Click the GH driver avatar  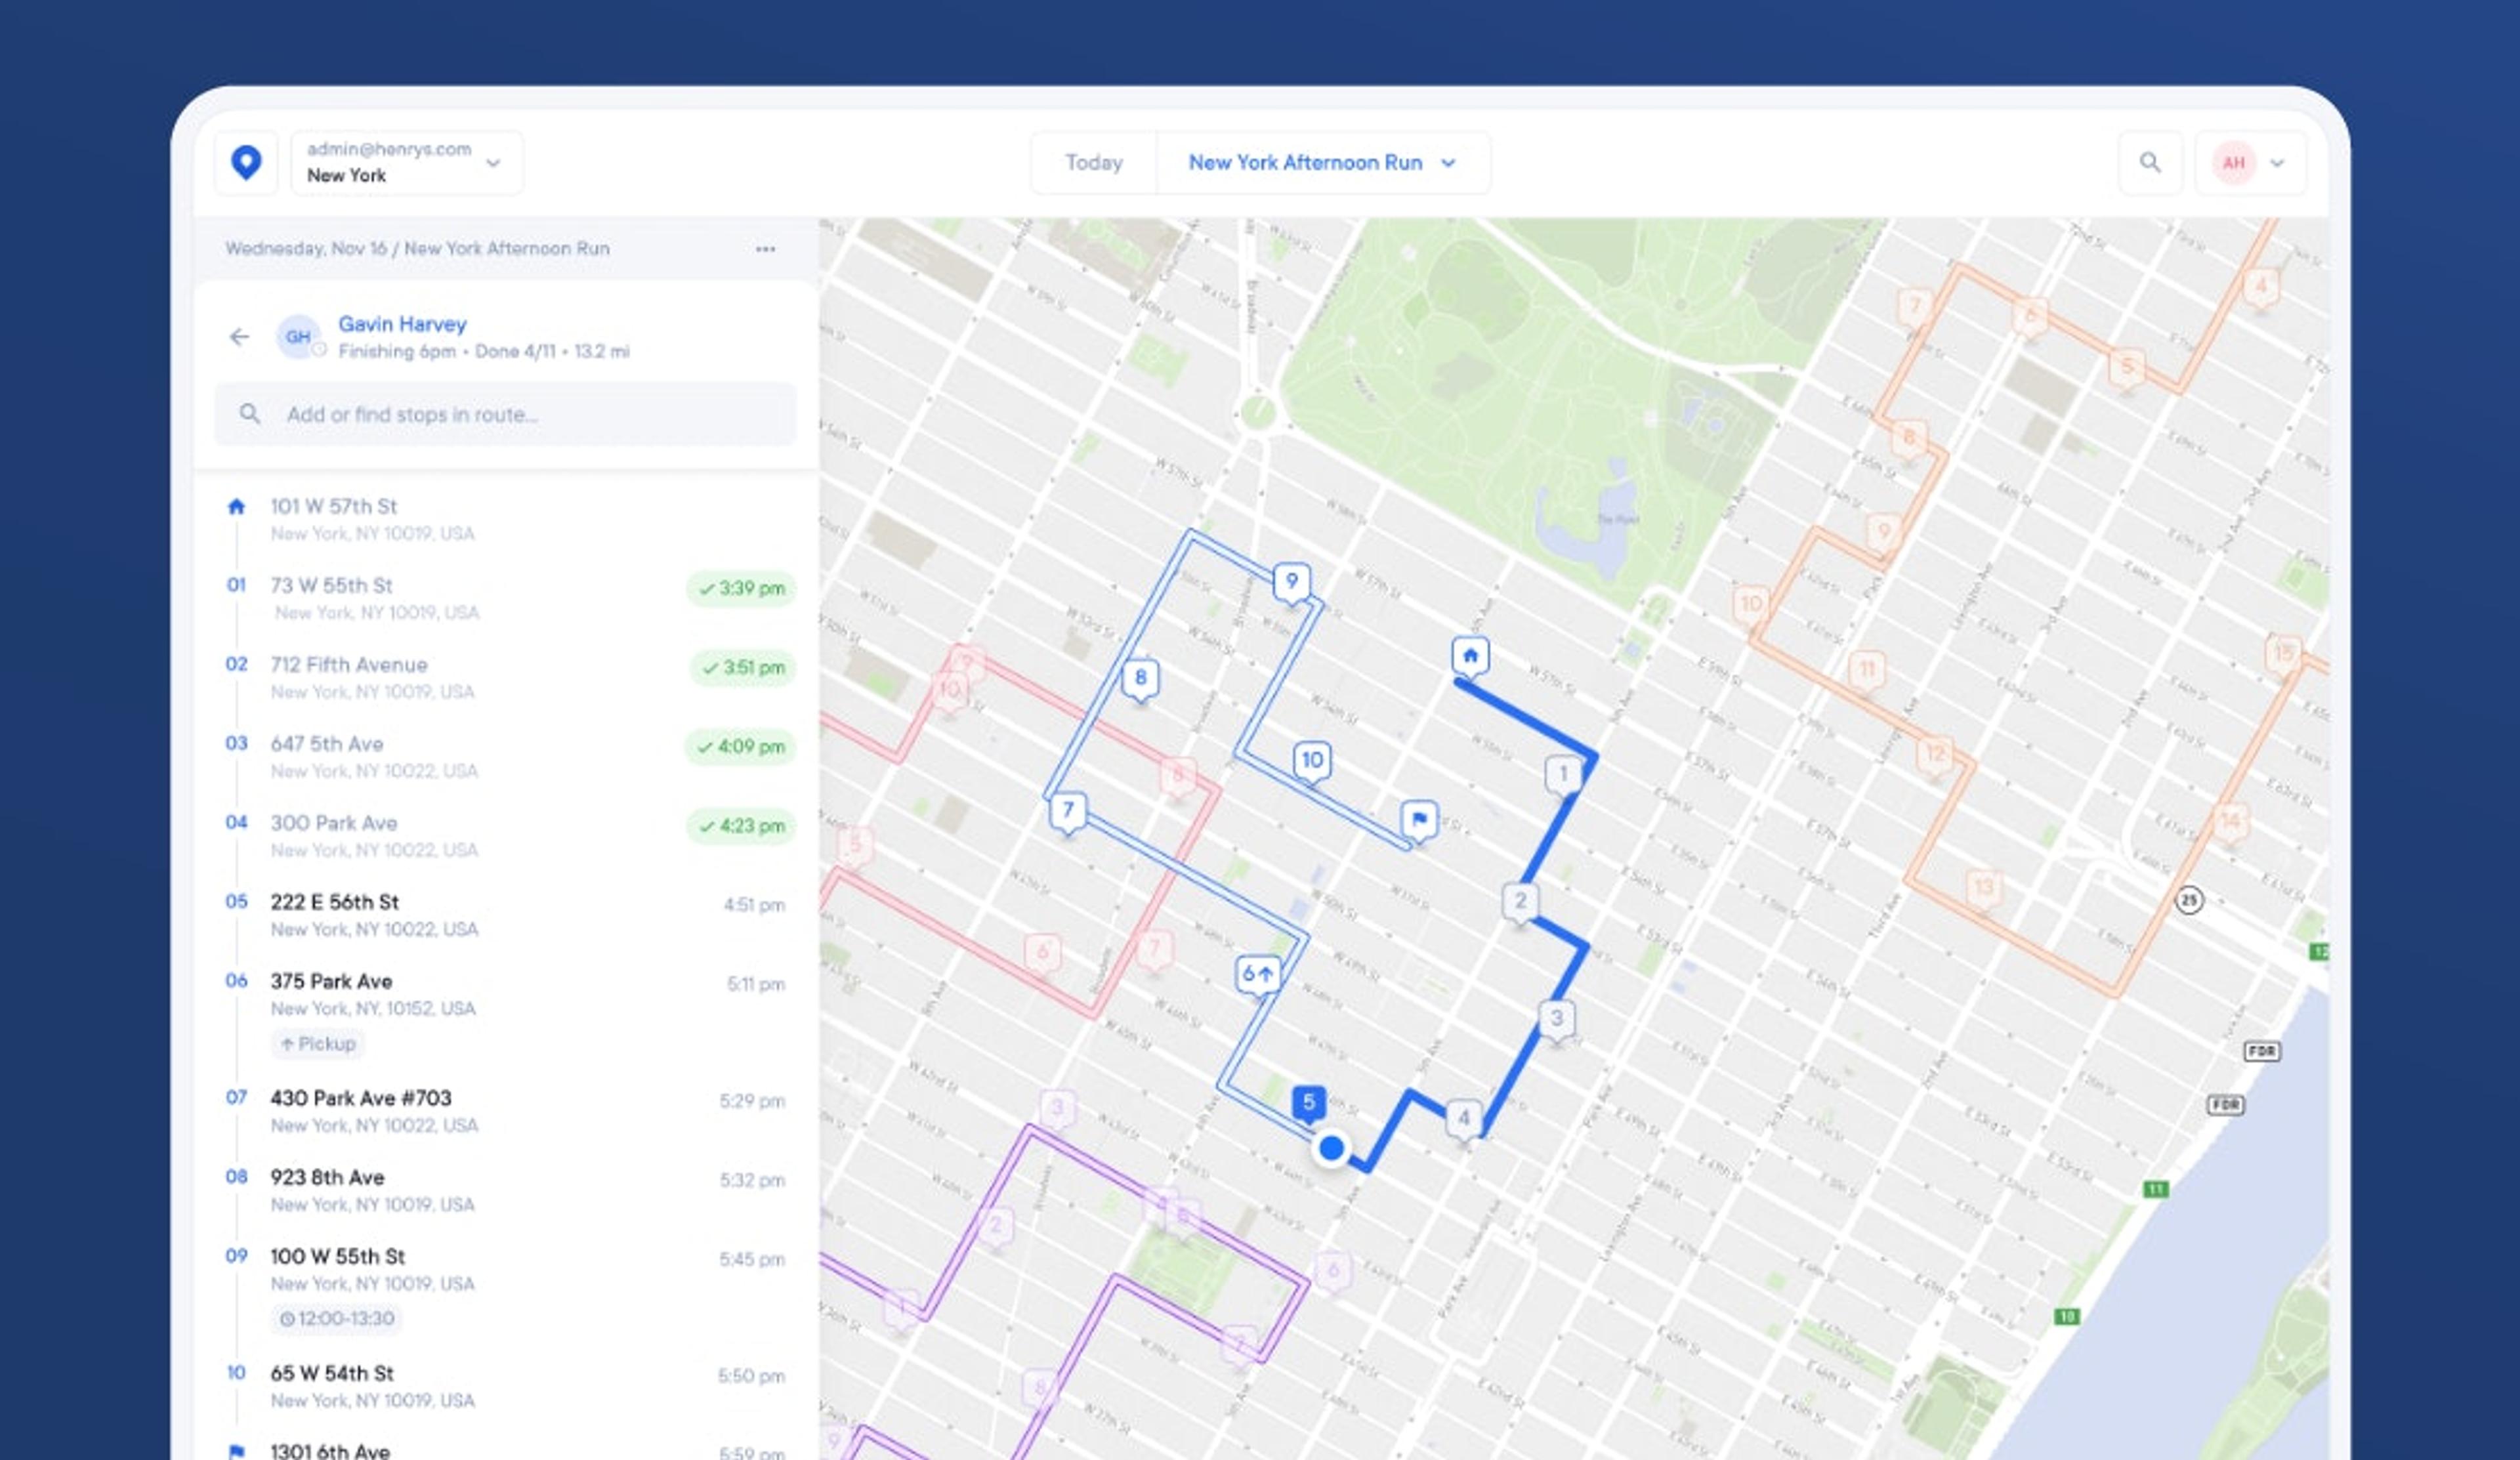[298, 337]
